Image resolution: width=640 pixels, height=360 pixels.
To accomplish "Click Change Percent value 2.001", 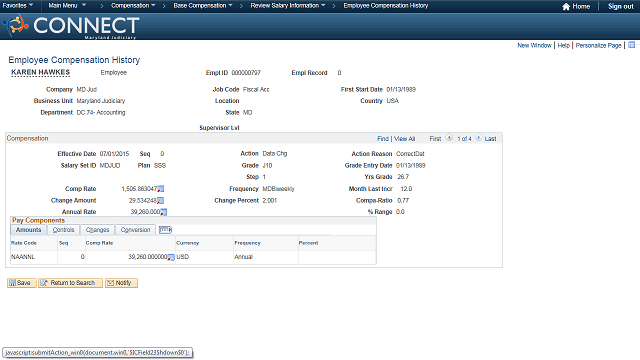I will tap(269, 200).
